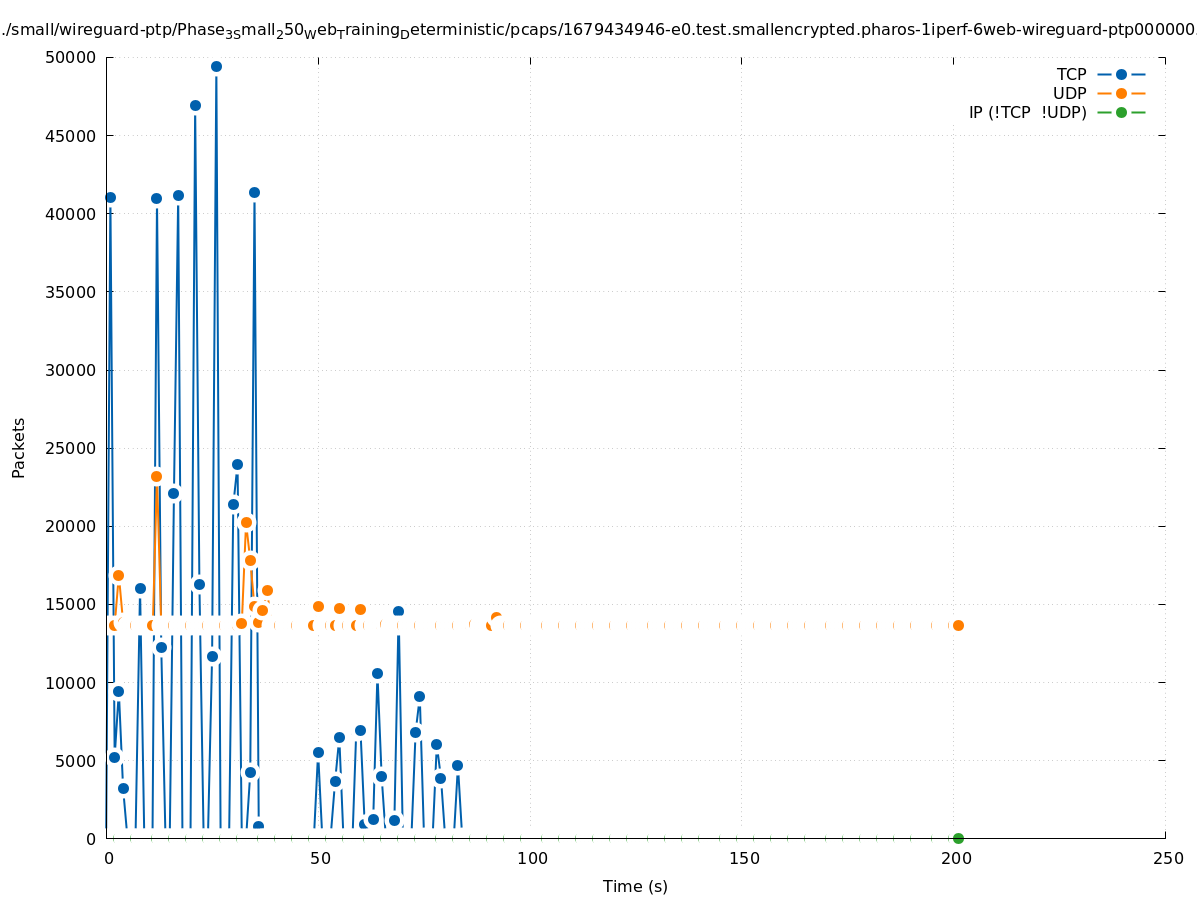
Task: Click the 250 x-axis tick label
Action: [x=1167, y=858]
